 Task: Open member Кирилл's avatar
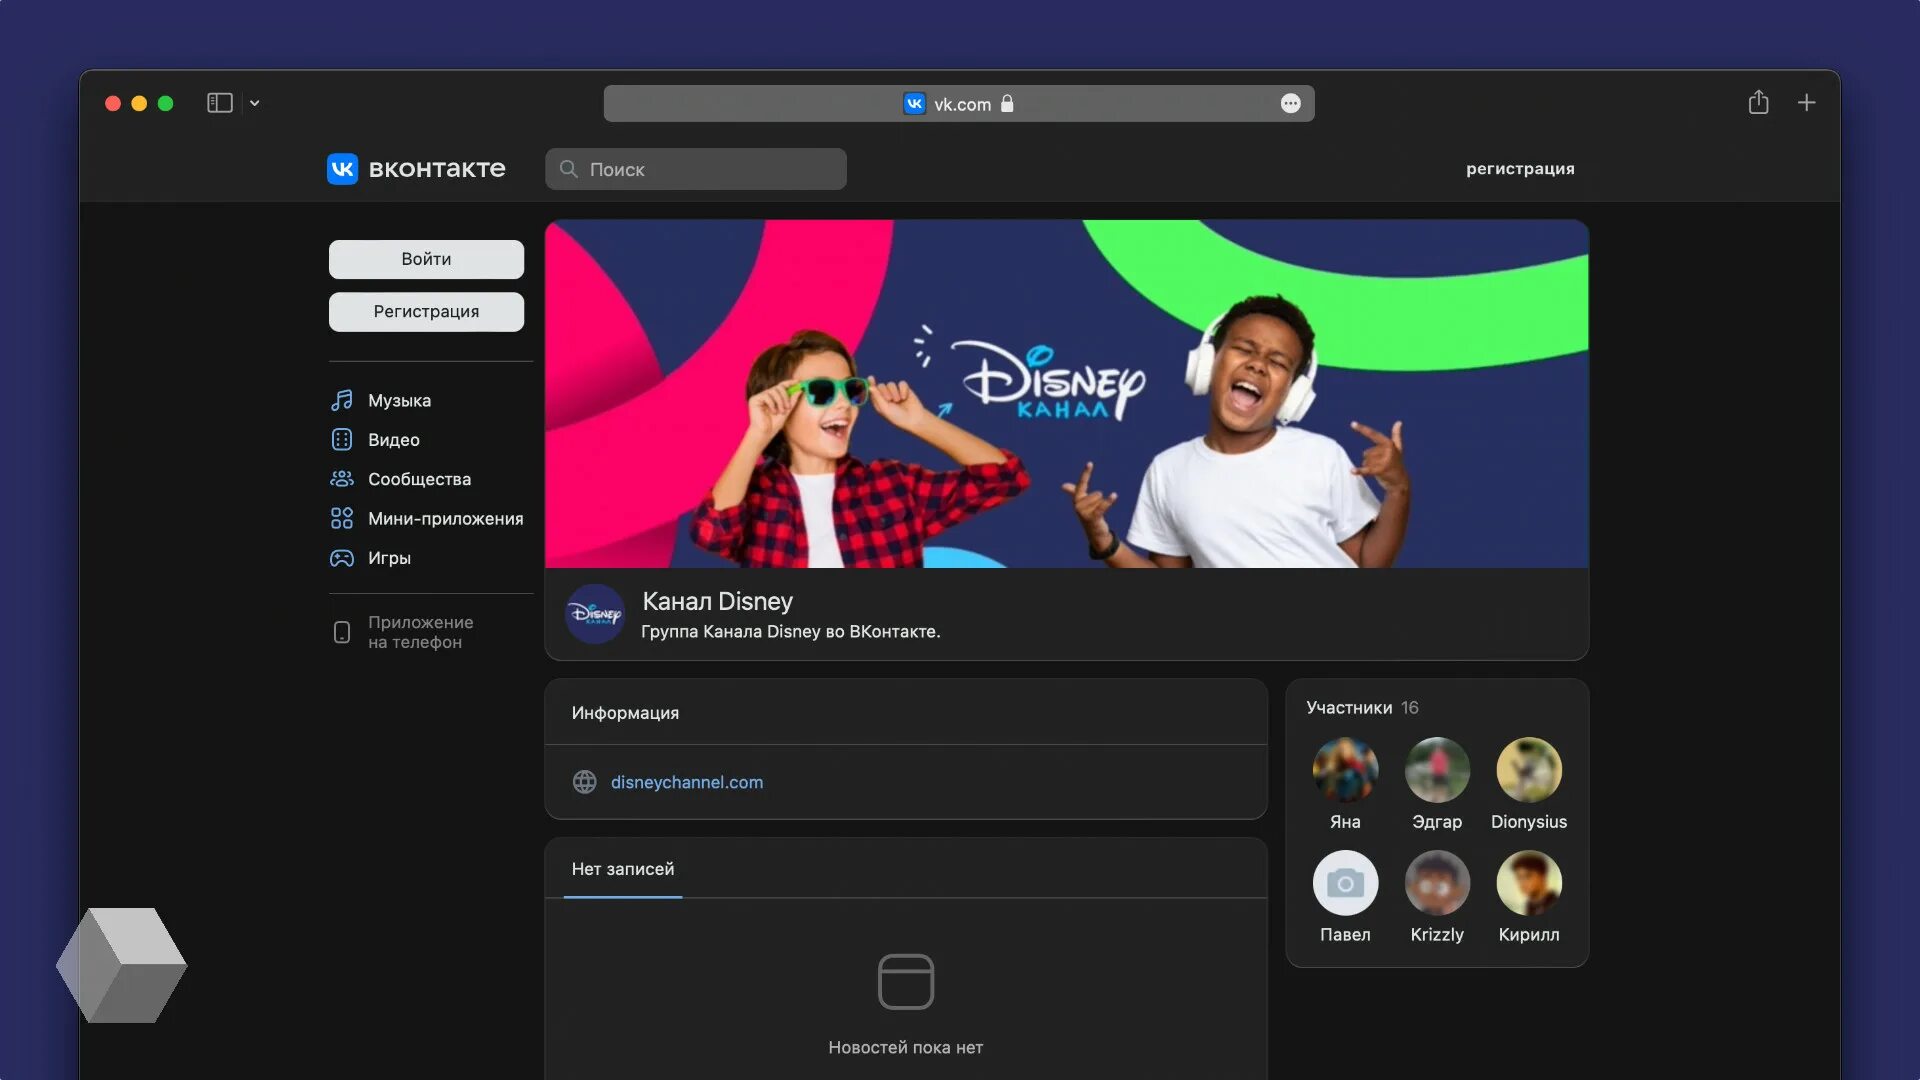pos(1529,883)
